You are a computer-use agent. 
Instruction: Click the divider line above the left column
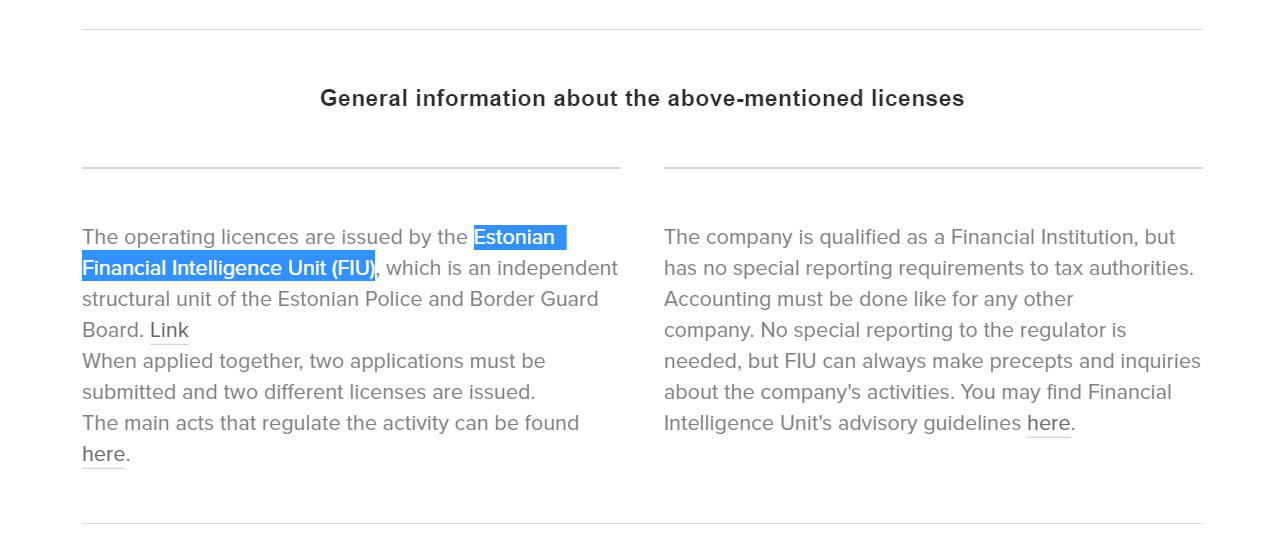[351, 168]
